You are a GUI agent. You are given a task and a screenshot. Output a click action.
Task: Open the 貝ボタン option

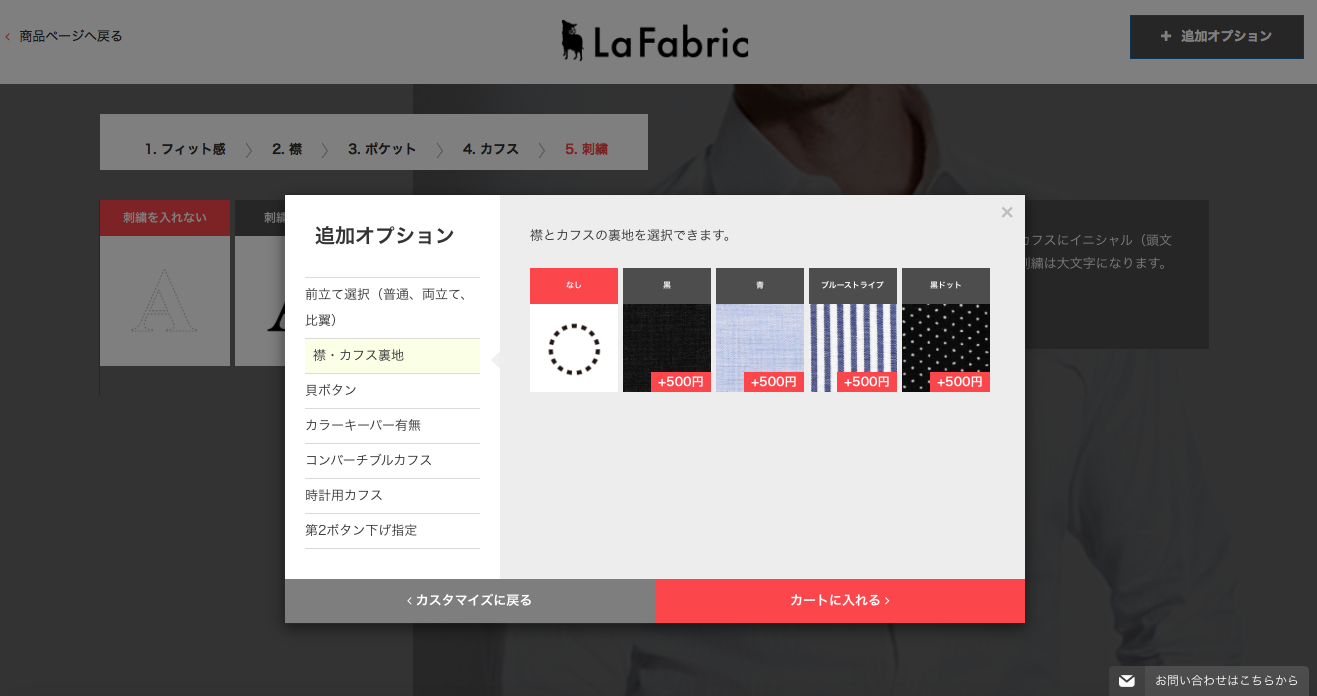coord(392,391)
